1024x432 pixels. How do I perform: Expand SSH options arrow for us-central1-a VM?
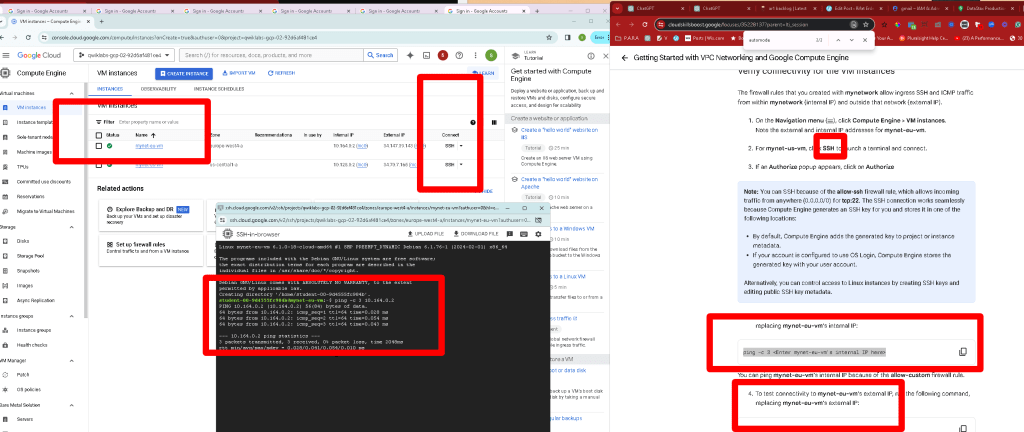point(461,165)
